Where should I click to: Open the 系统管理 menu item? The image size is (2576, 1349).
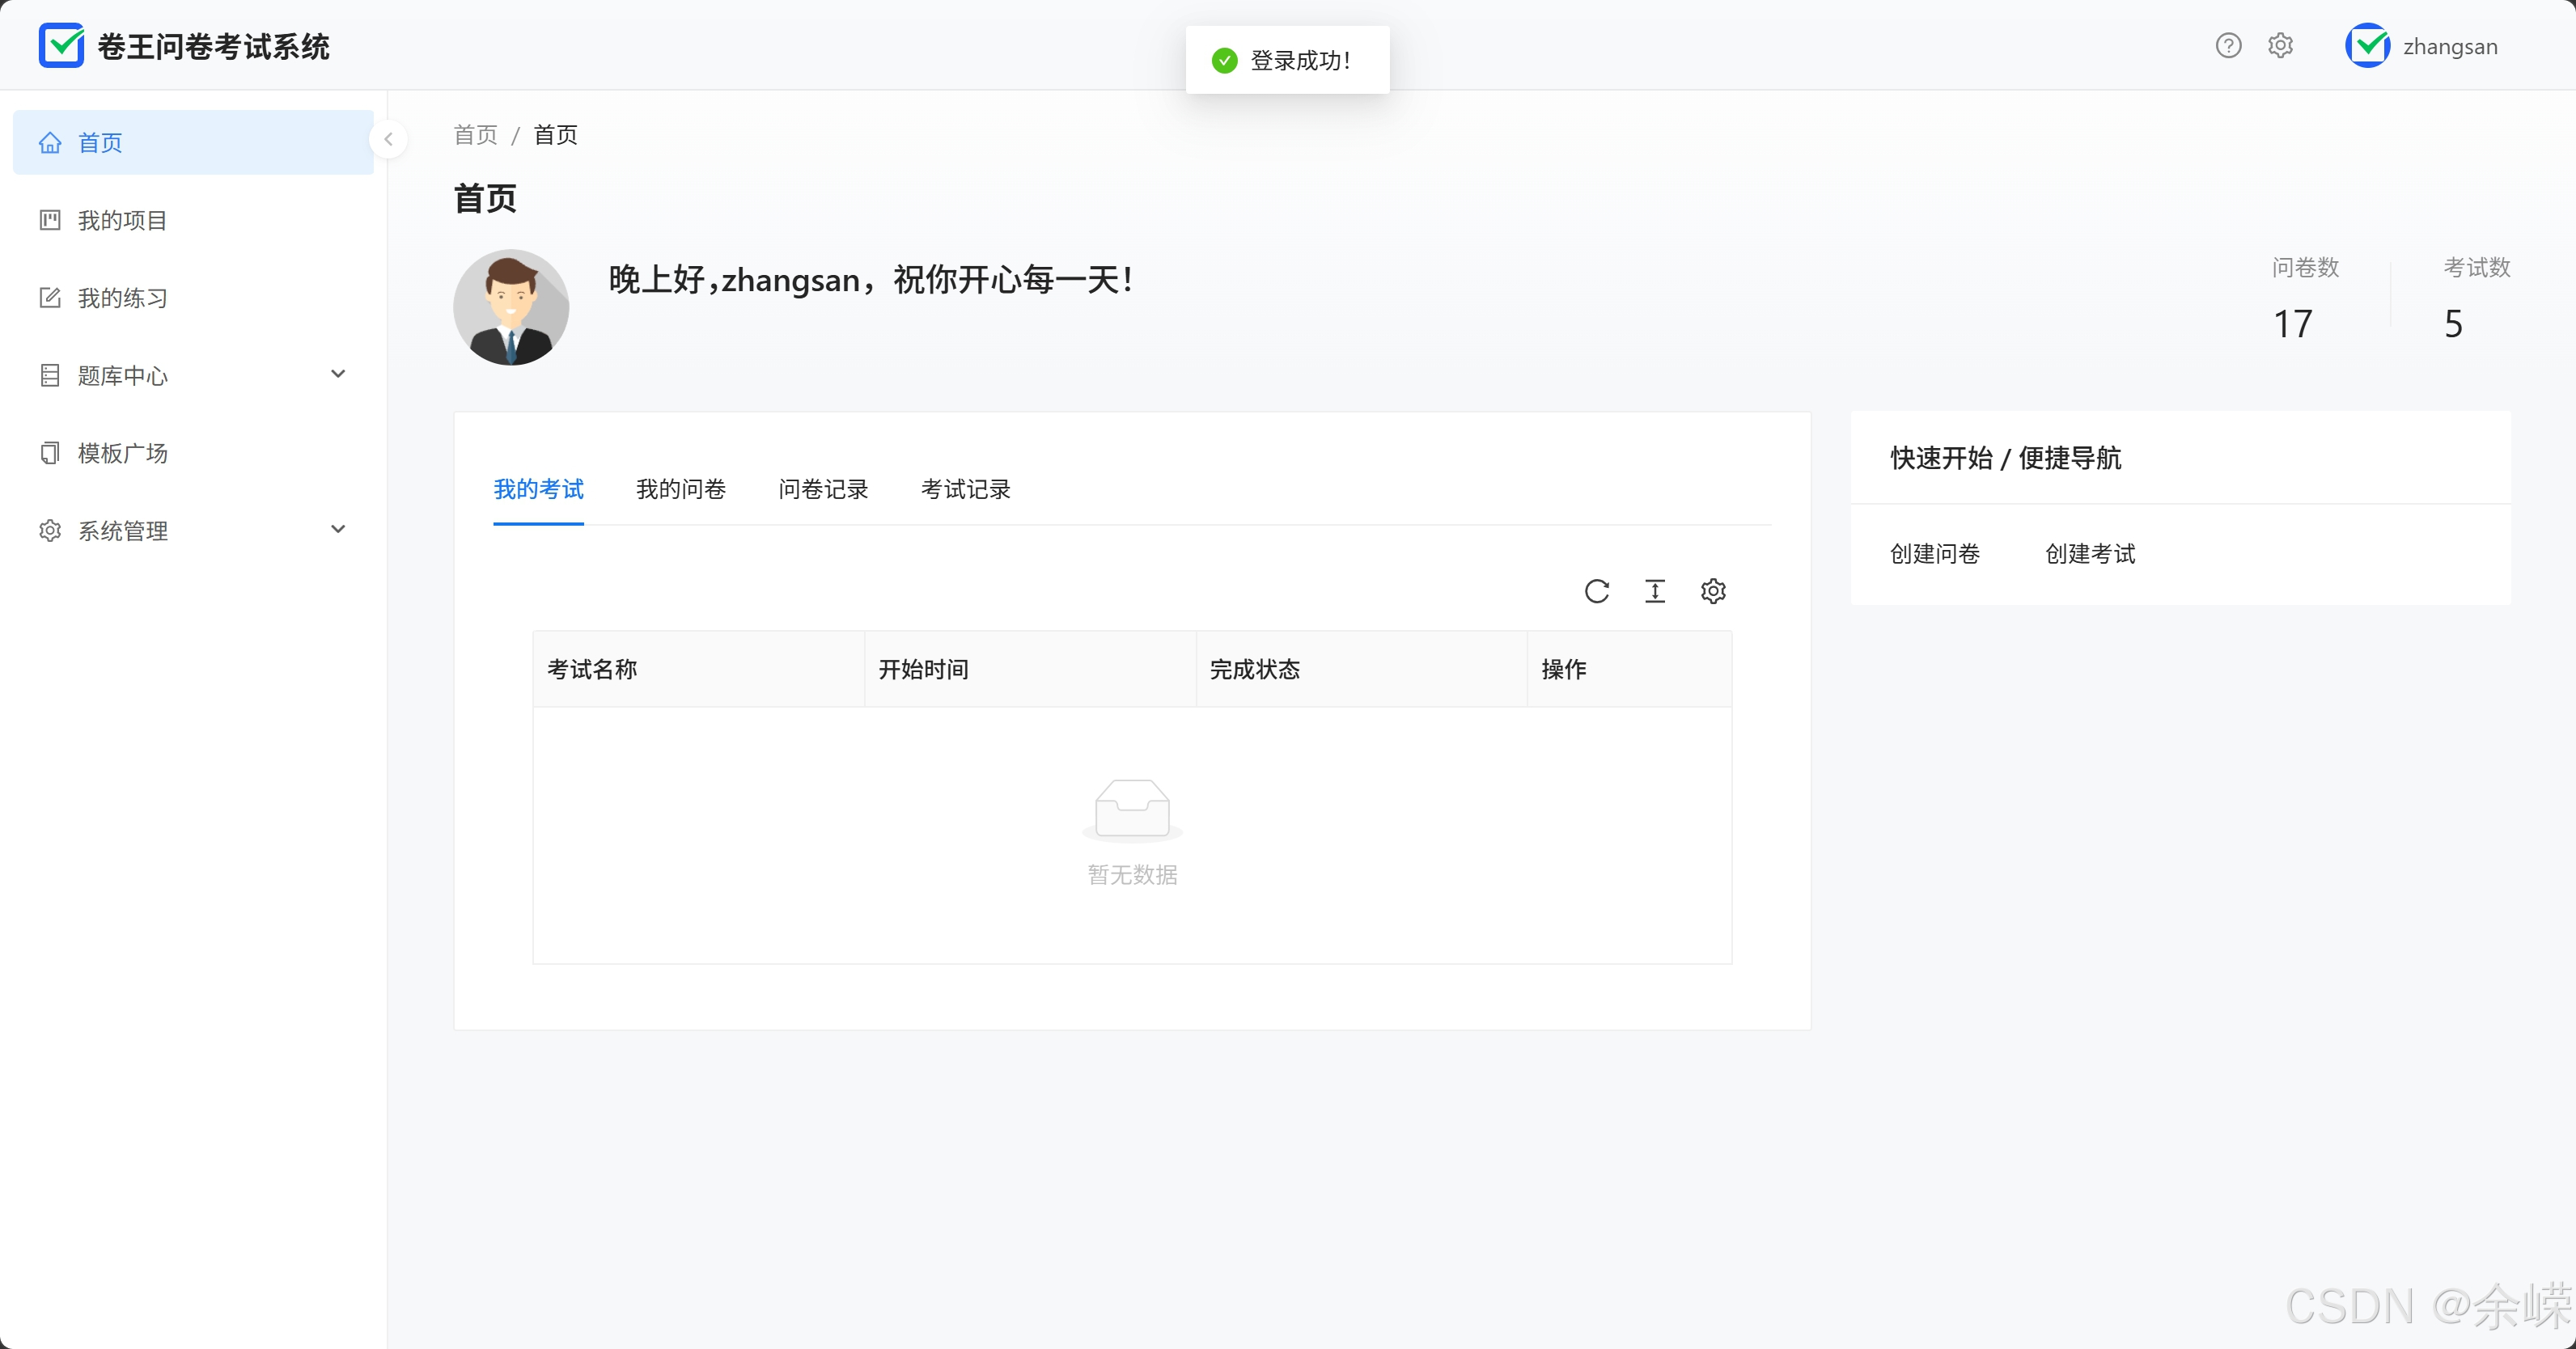click(193, 531)
